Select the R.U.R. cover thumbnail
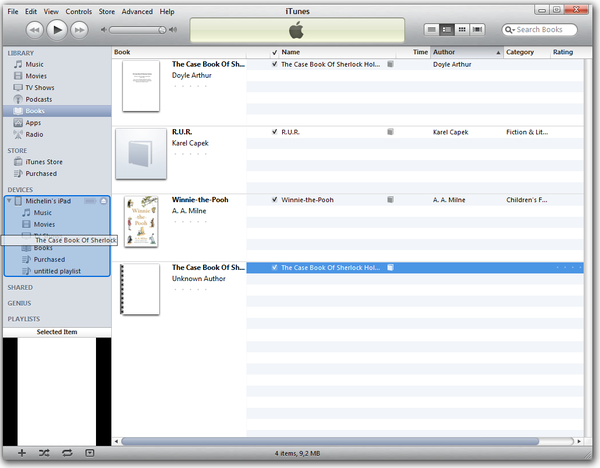This screenshot has width=600, height=468. [141, 154]
